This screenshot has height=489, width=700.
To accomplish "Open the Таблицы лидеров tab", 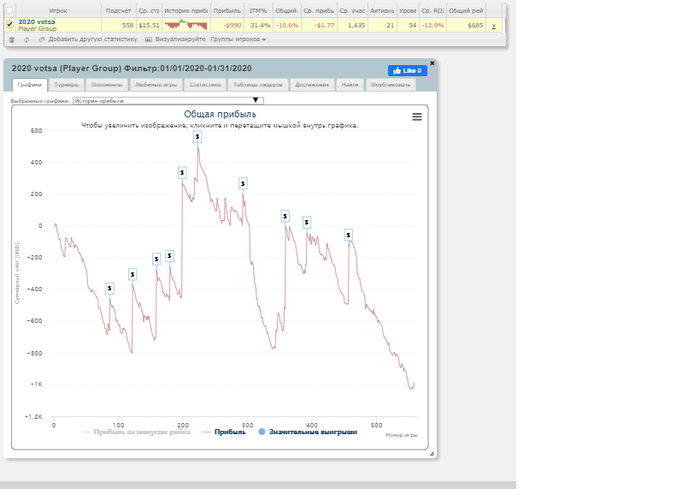I will [258, 85].
